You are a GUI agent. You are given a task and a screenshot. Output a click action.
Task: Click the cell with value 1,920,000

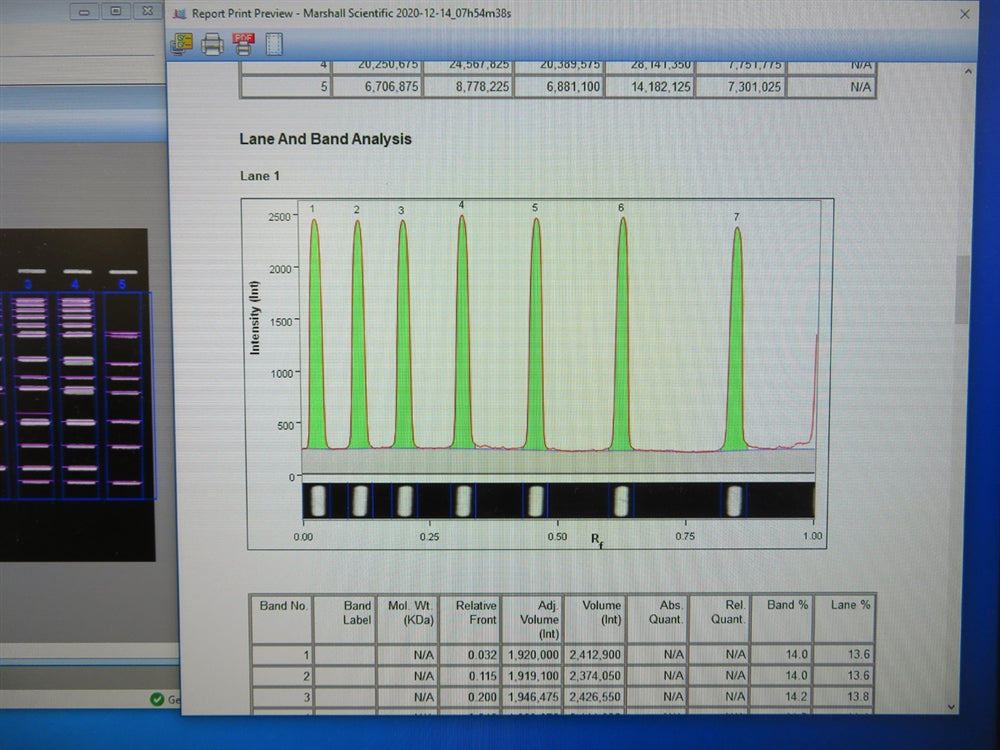click(532, 655)
